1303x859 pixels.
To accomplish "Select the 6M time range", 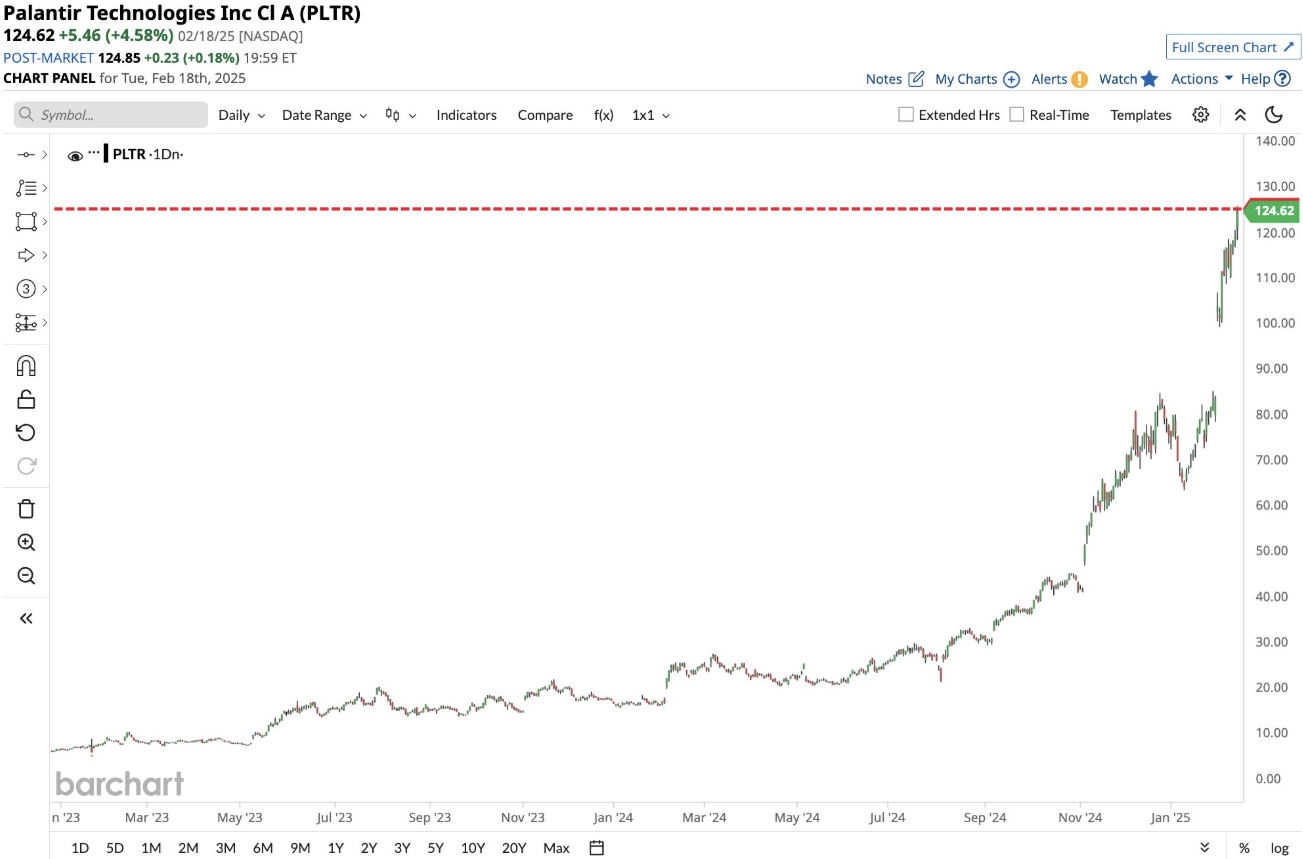I will pyautogui.click(x=263, y=848).
